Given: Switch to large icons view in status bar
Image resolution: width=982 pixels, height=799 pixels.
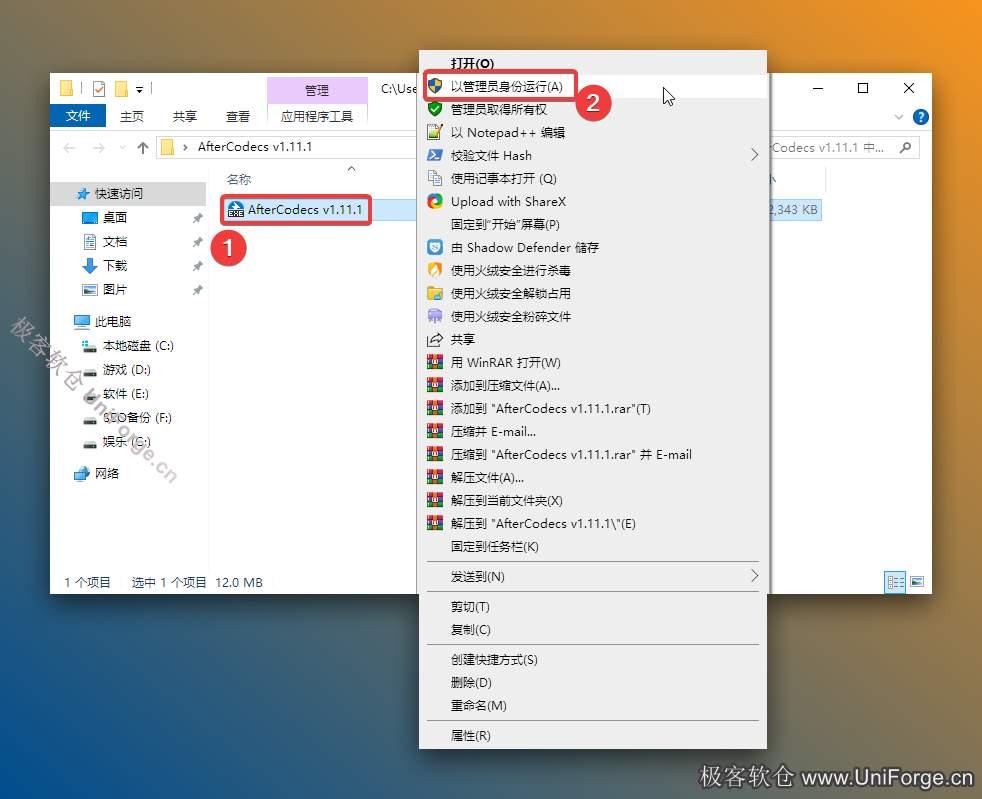Looking at the screenshot, I should [917, 582].
